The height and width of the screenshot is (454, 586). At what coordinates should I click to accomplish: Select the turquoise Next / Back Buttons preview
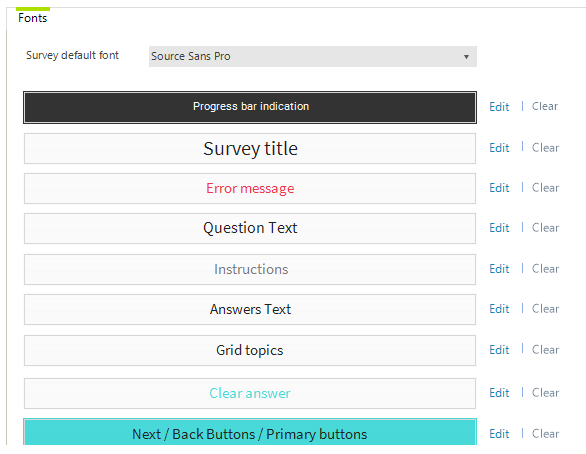(x=250, y=432)
